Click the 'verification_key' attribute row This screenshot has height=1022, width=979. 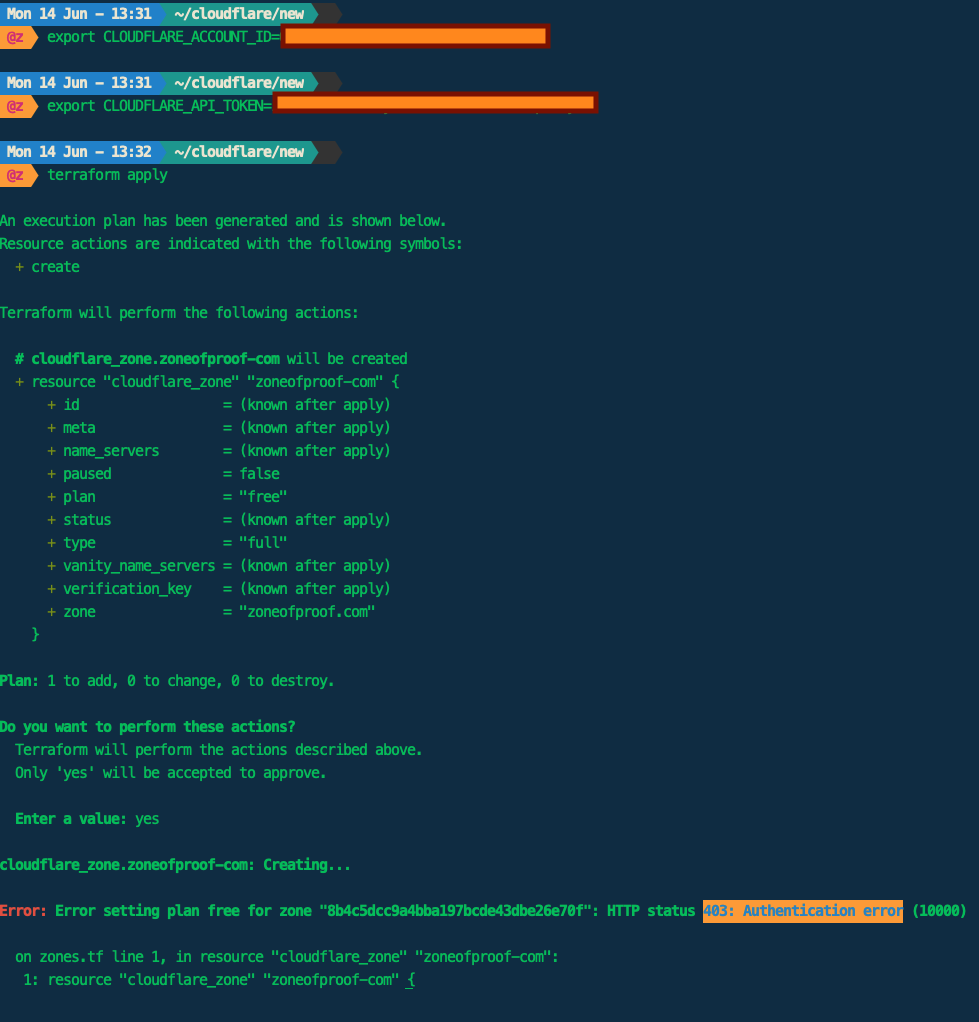[x=218, y=589]
